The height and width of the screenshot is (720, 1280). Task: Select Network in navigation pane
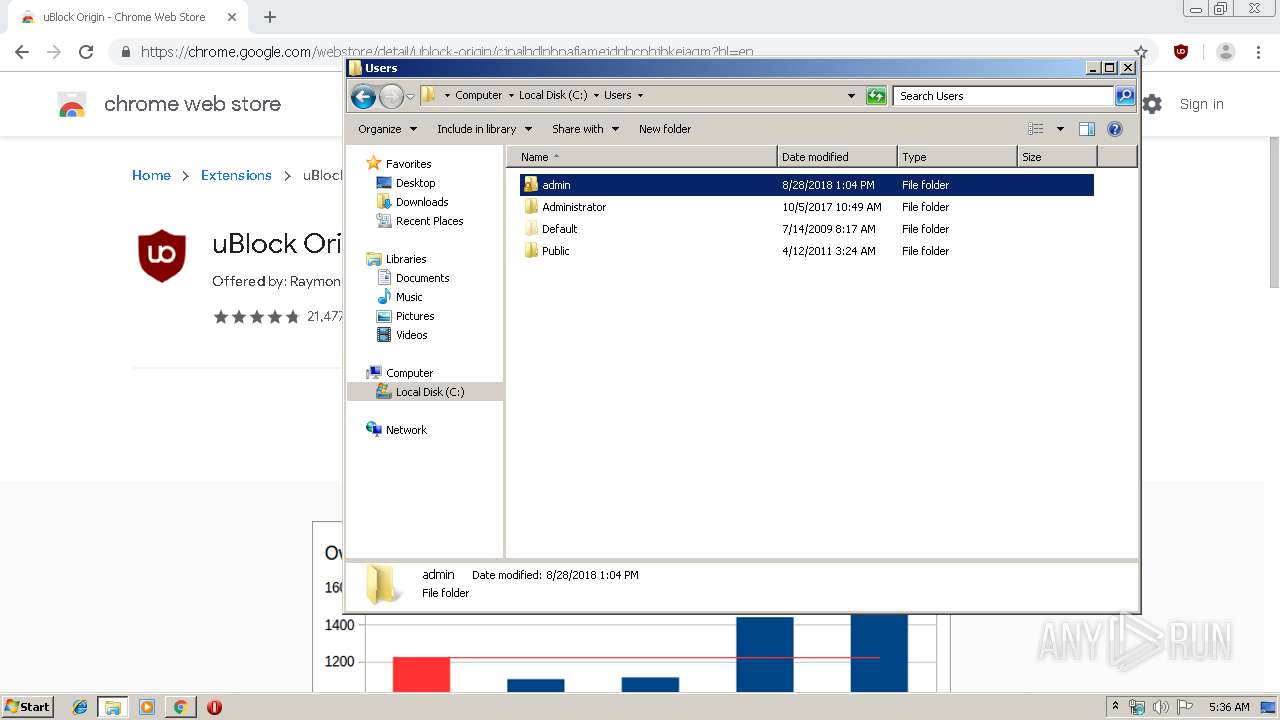coord(397,430)
